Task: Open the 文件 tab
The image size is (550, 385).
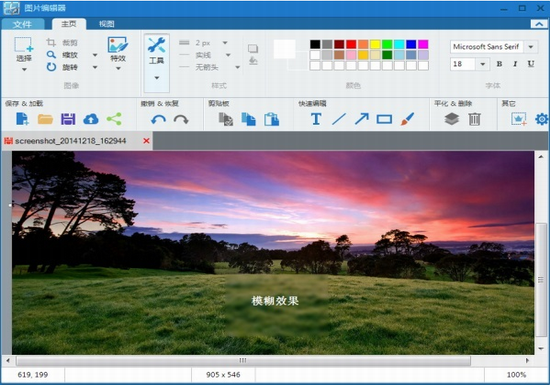Action: 22,24
